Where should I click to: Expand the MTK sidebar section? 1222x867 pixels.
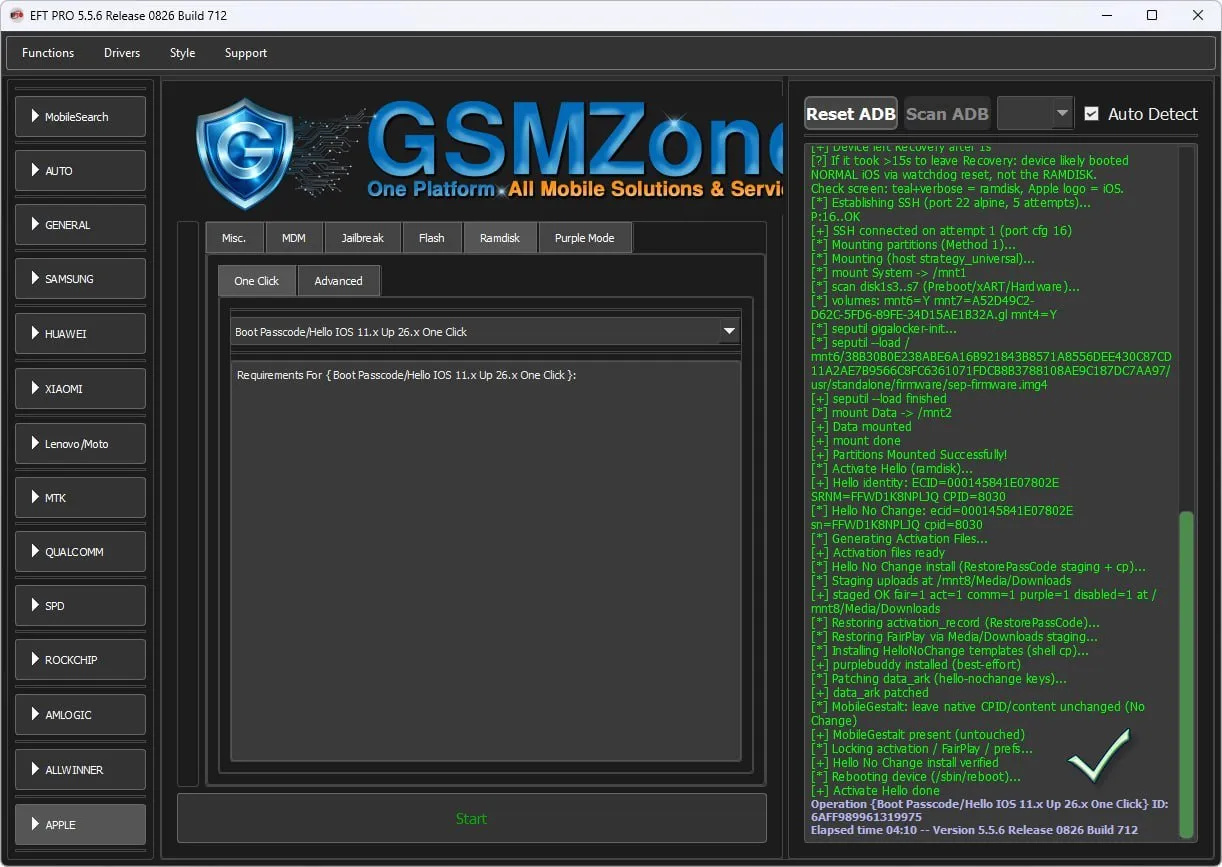pyautogui.click(x=80, y=497)
